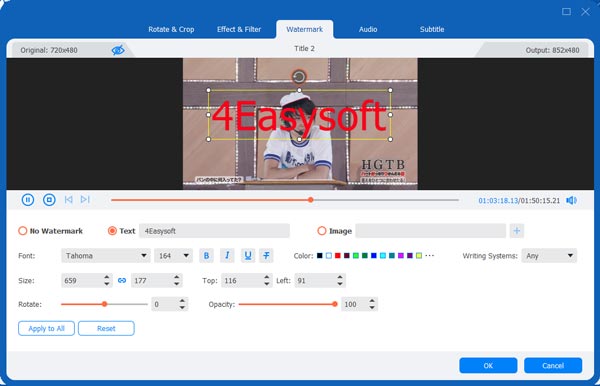This screenshot has height=386, width=600.
Task: Increase the Rotate value
Action: [x=182, y=301]
